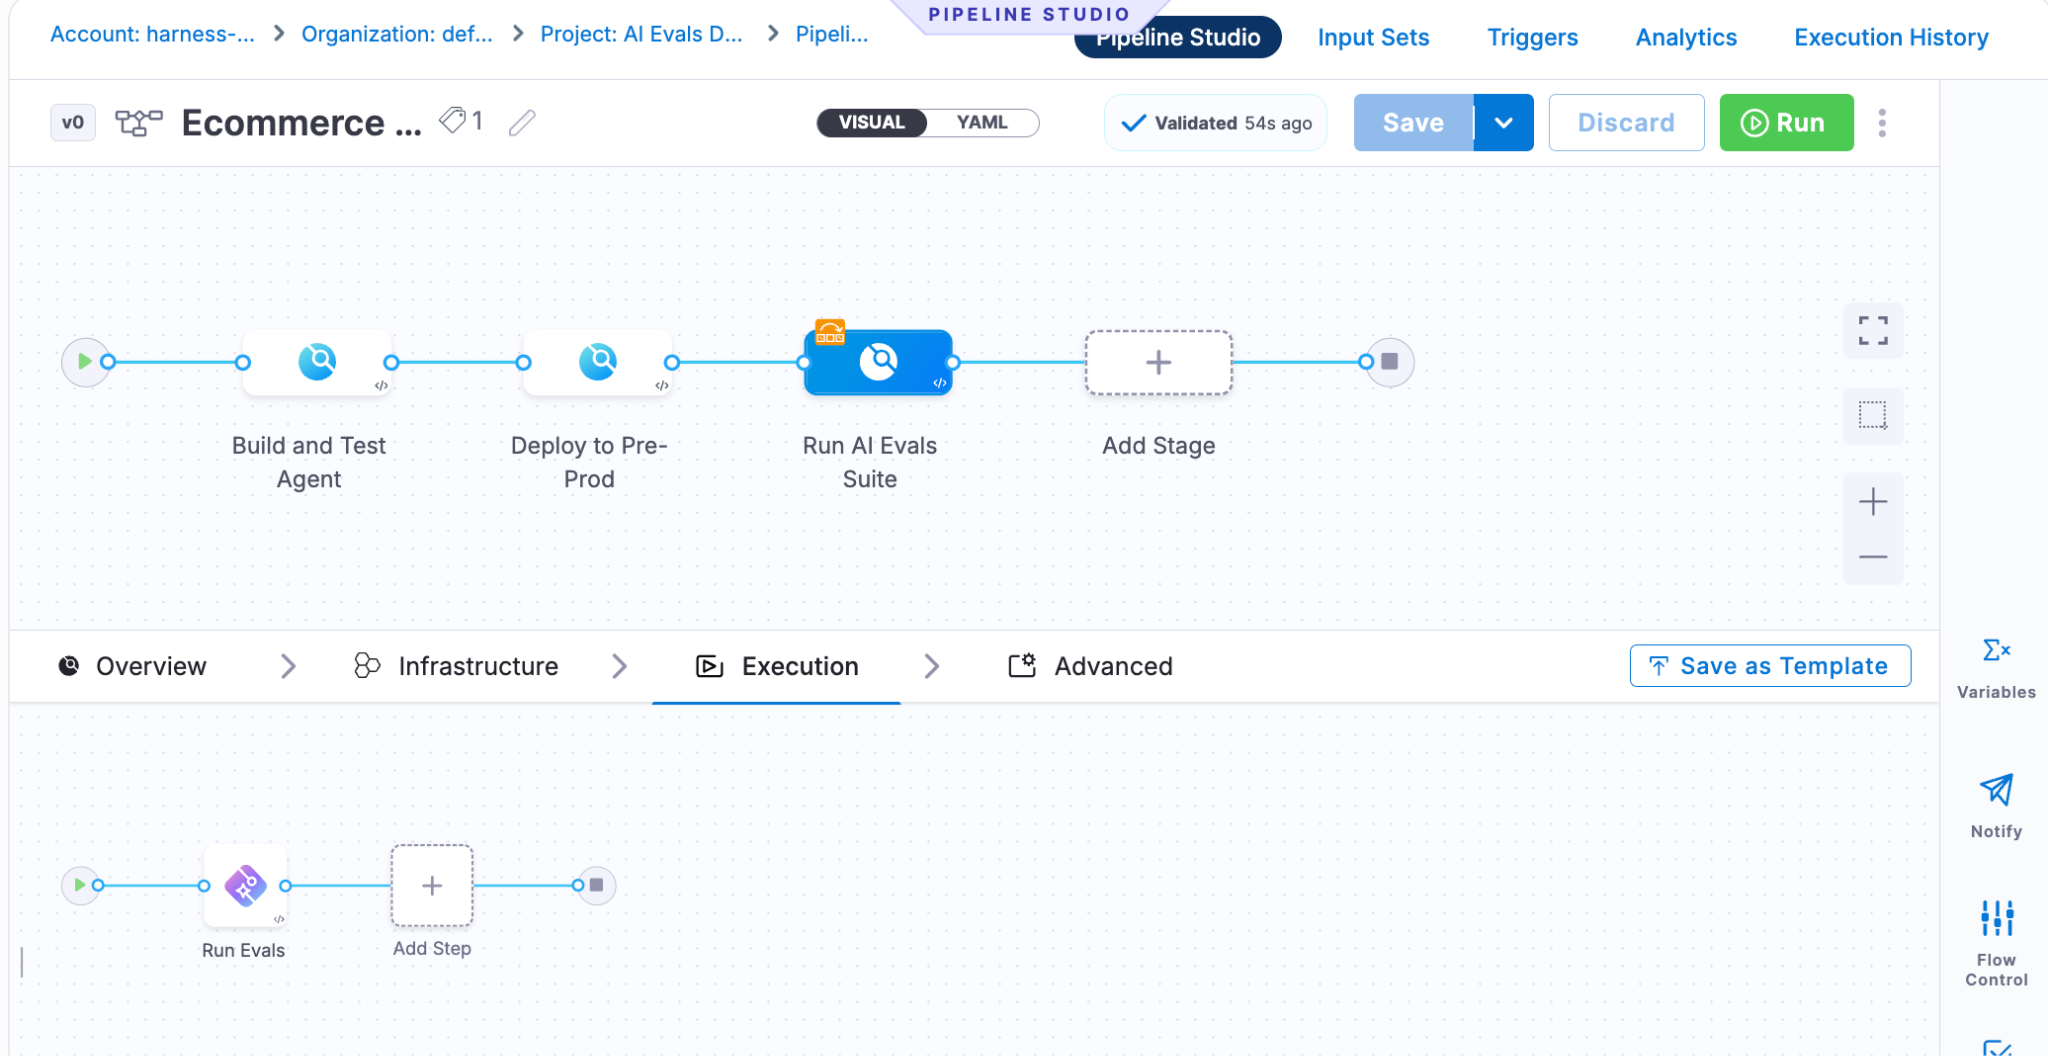Go to the Overview stage tab
Viewport: 2048px width, 1056px height.
pos(133,666)
